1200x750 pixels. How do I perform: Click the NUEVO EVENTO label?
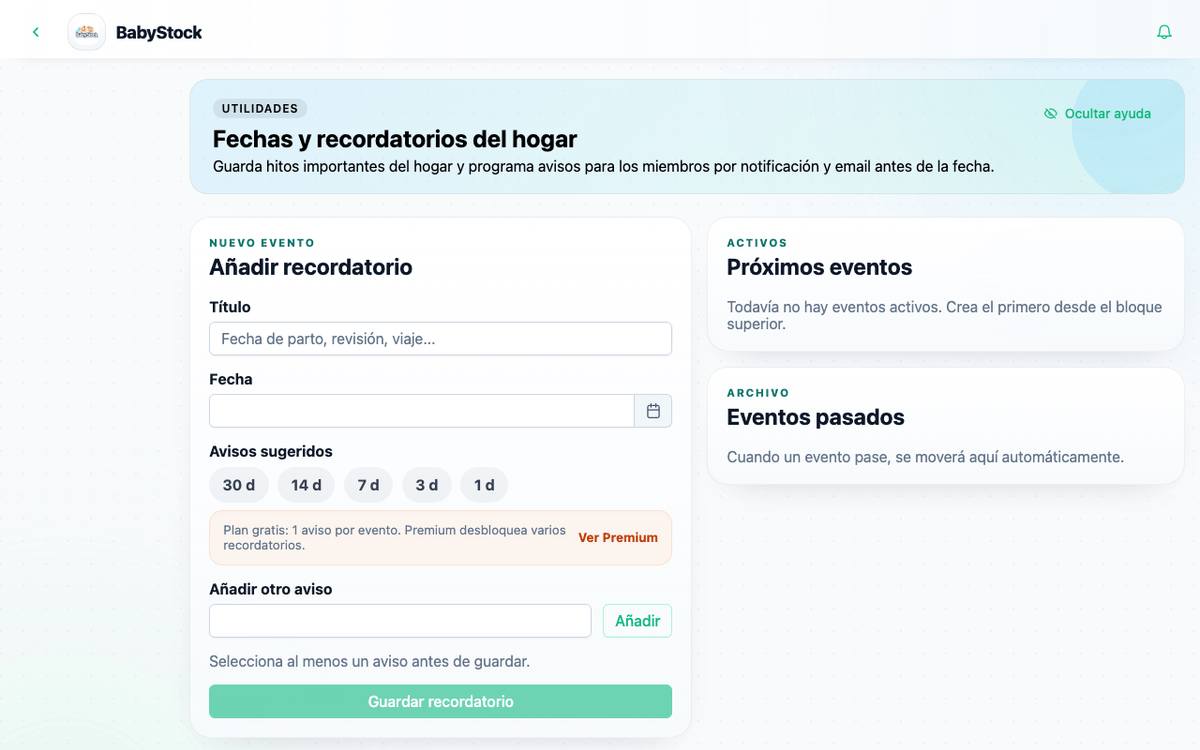tap(262, 243)
